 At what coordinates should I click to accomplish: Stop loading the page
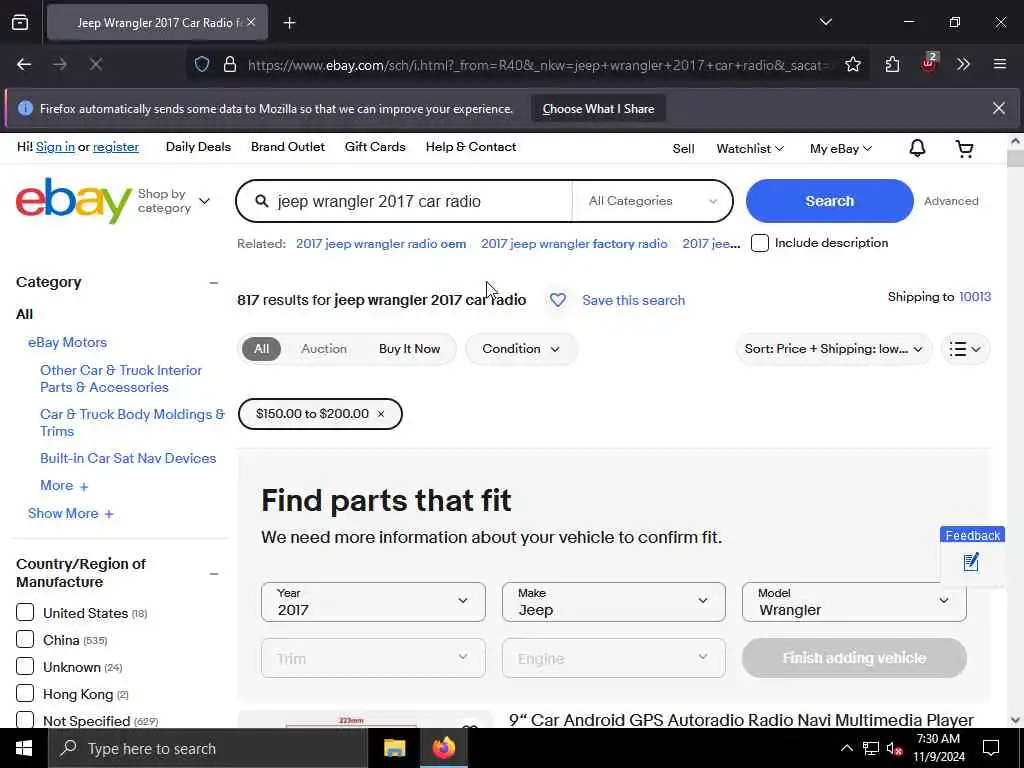click(95, 64)
